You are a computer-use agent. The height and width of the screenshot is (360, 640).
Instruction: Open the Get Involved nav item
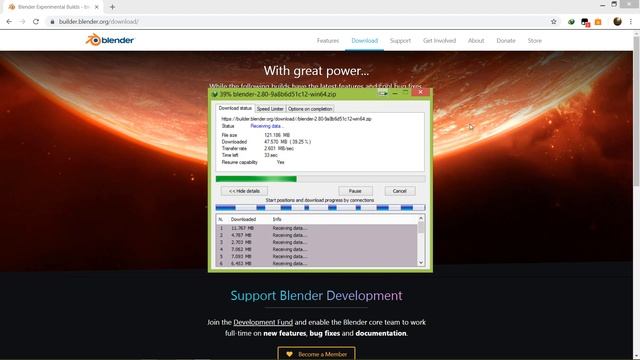point(439,41)
